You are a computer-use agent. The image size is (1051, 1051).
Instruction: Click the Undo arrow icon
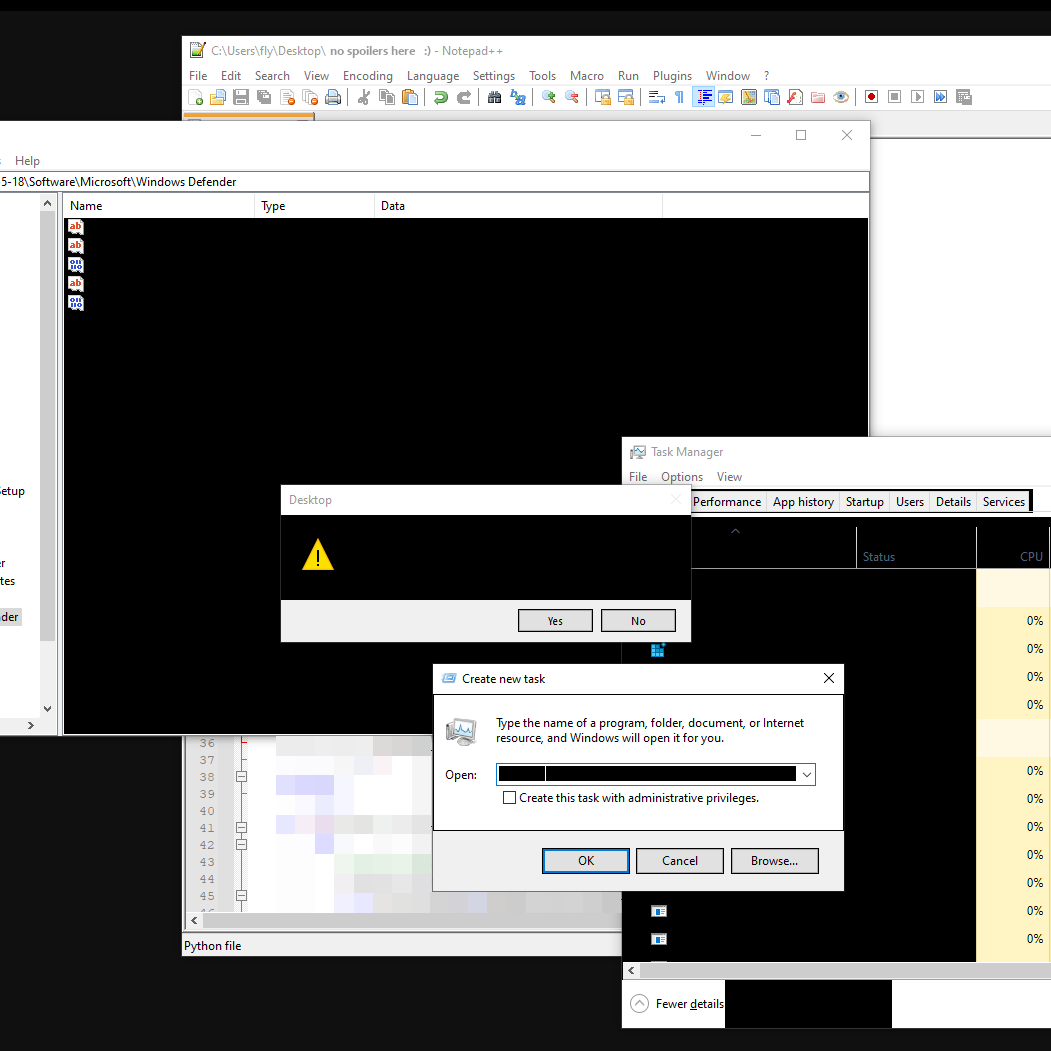point(440,97)
